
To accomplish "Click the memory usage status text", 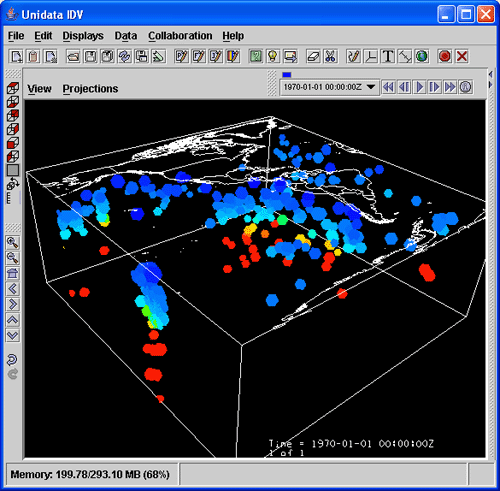I will (90, 474).
